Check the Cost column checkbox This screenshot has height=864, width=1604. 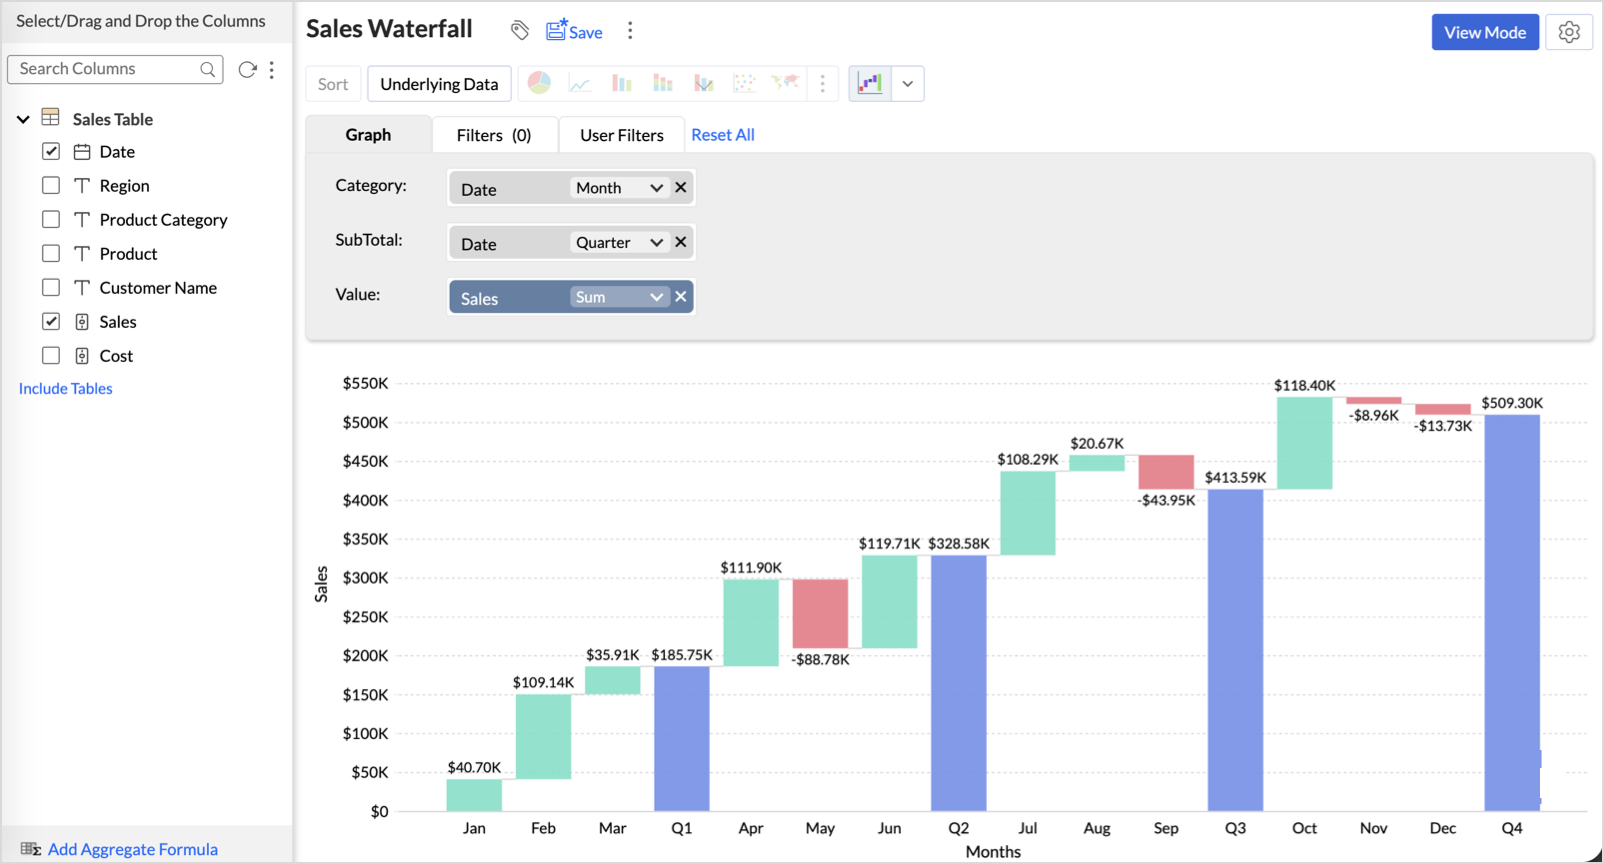(51, 355)
